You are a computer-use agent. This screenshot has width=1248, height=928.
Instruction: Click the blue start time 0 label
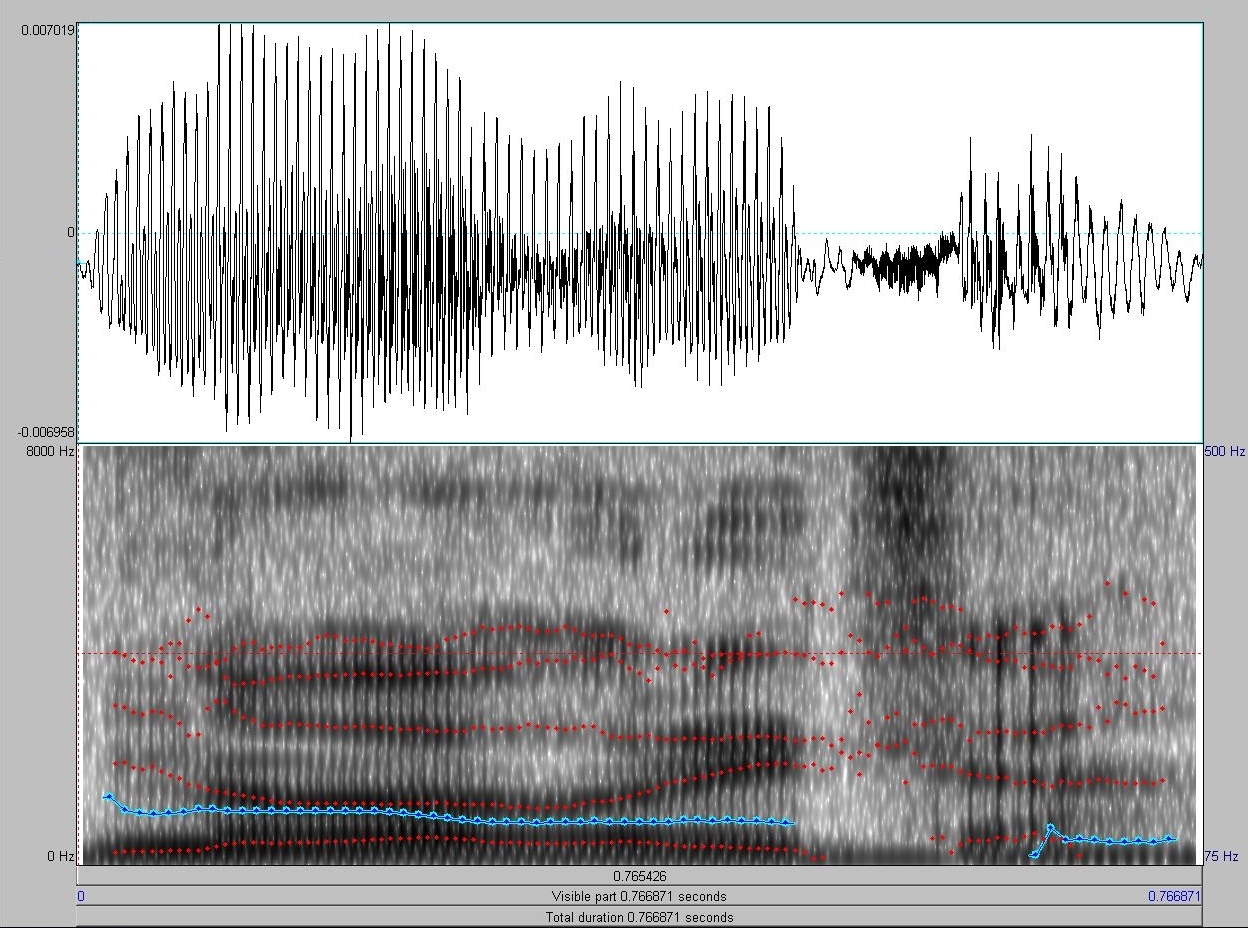[x=81, y=897]
